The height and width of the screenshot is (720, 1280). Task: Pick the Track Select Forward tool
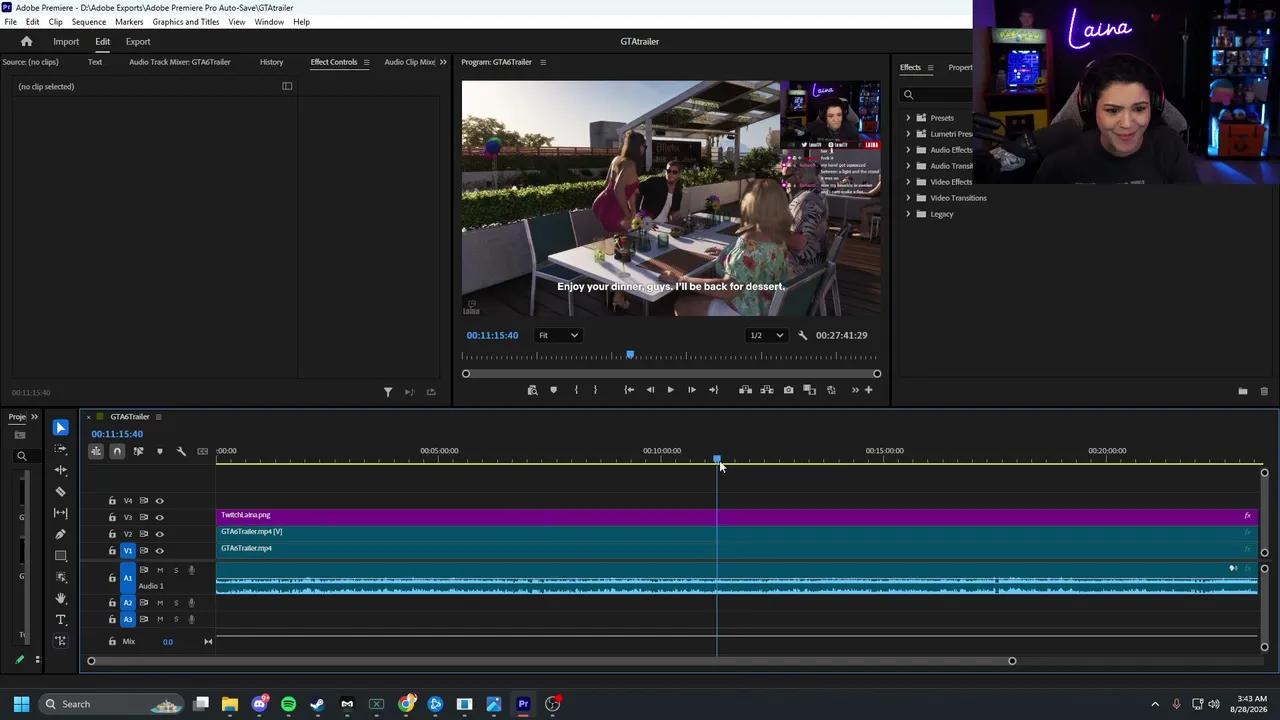pos(60,449)
